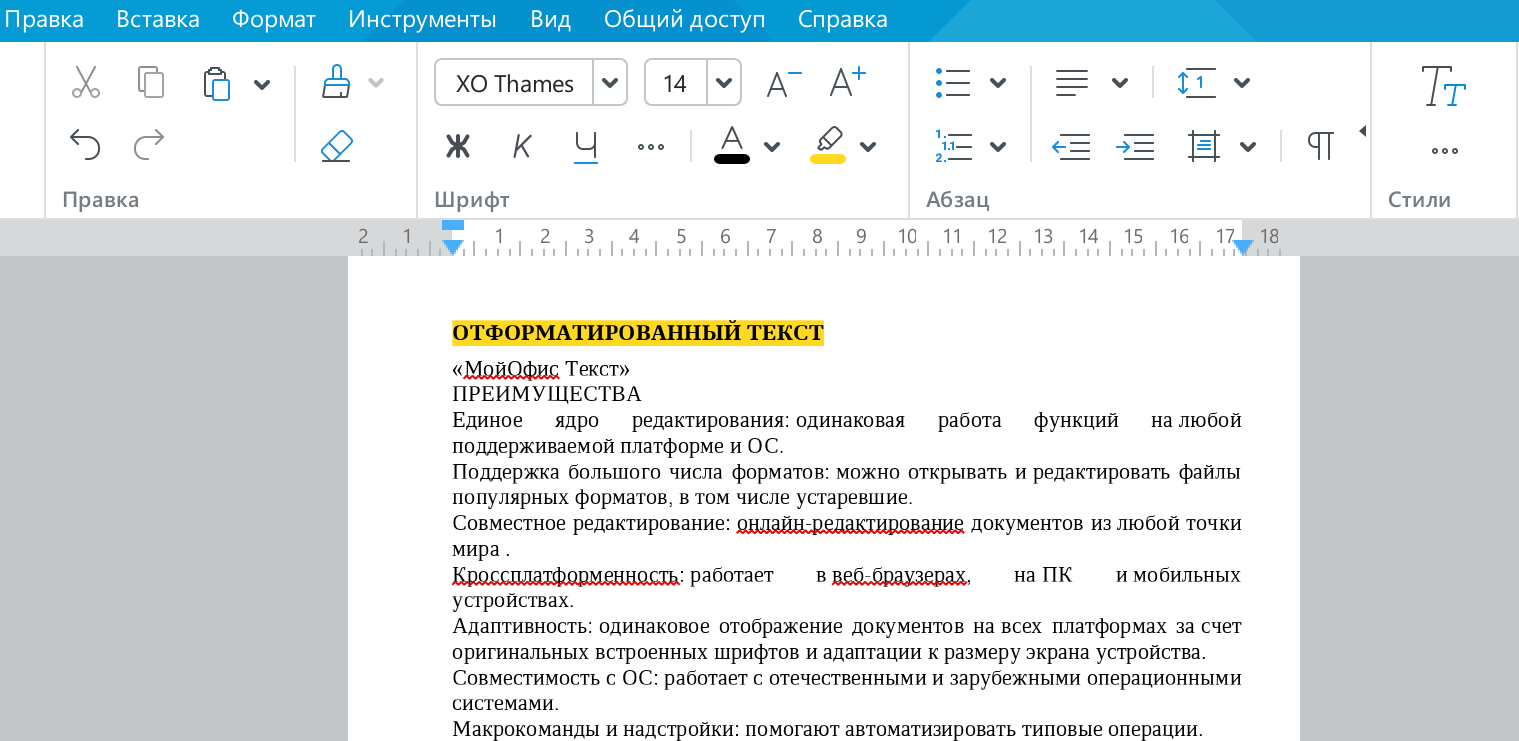1519x741 pixels.
Task: Toggle underline formatting (Ч)
Action: tap(586, 147)
